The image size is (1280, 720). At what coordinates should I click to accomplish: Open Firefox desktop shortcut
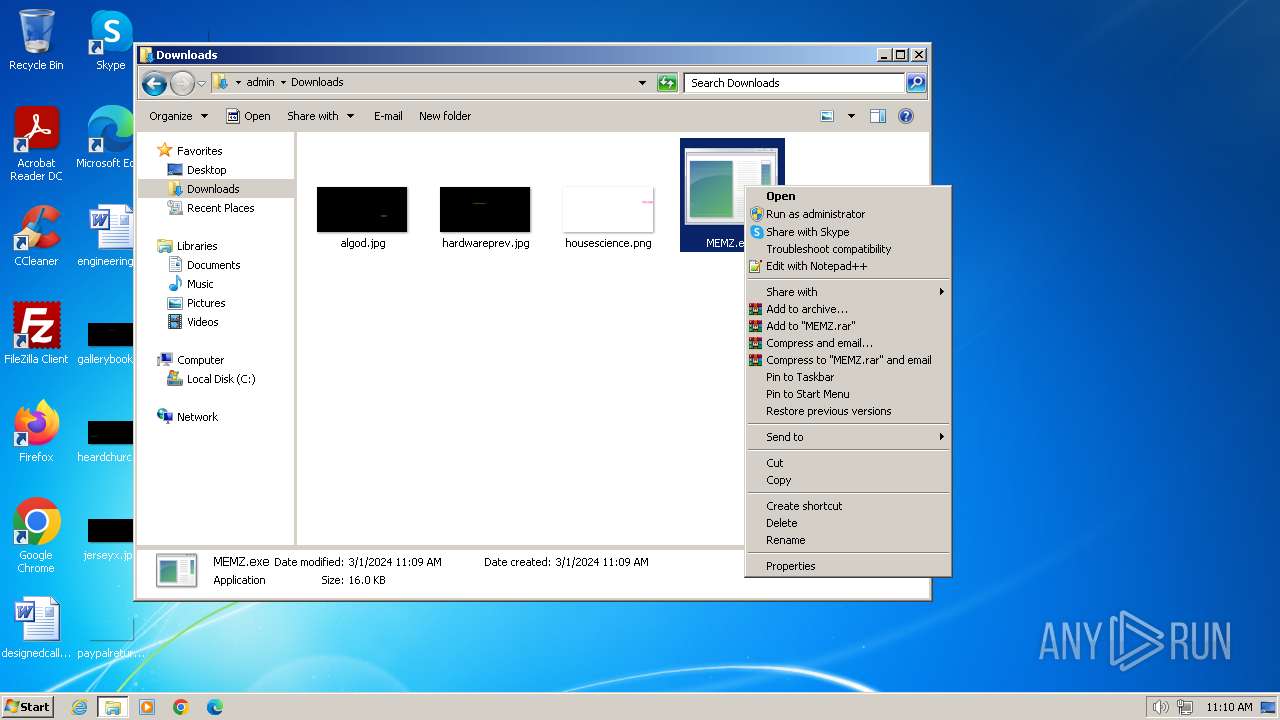[x=36, y=432]
